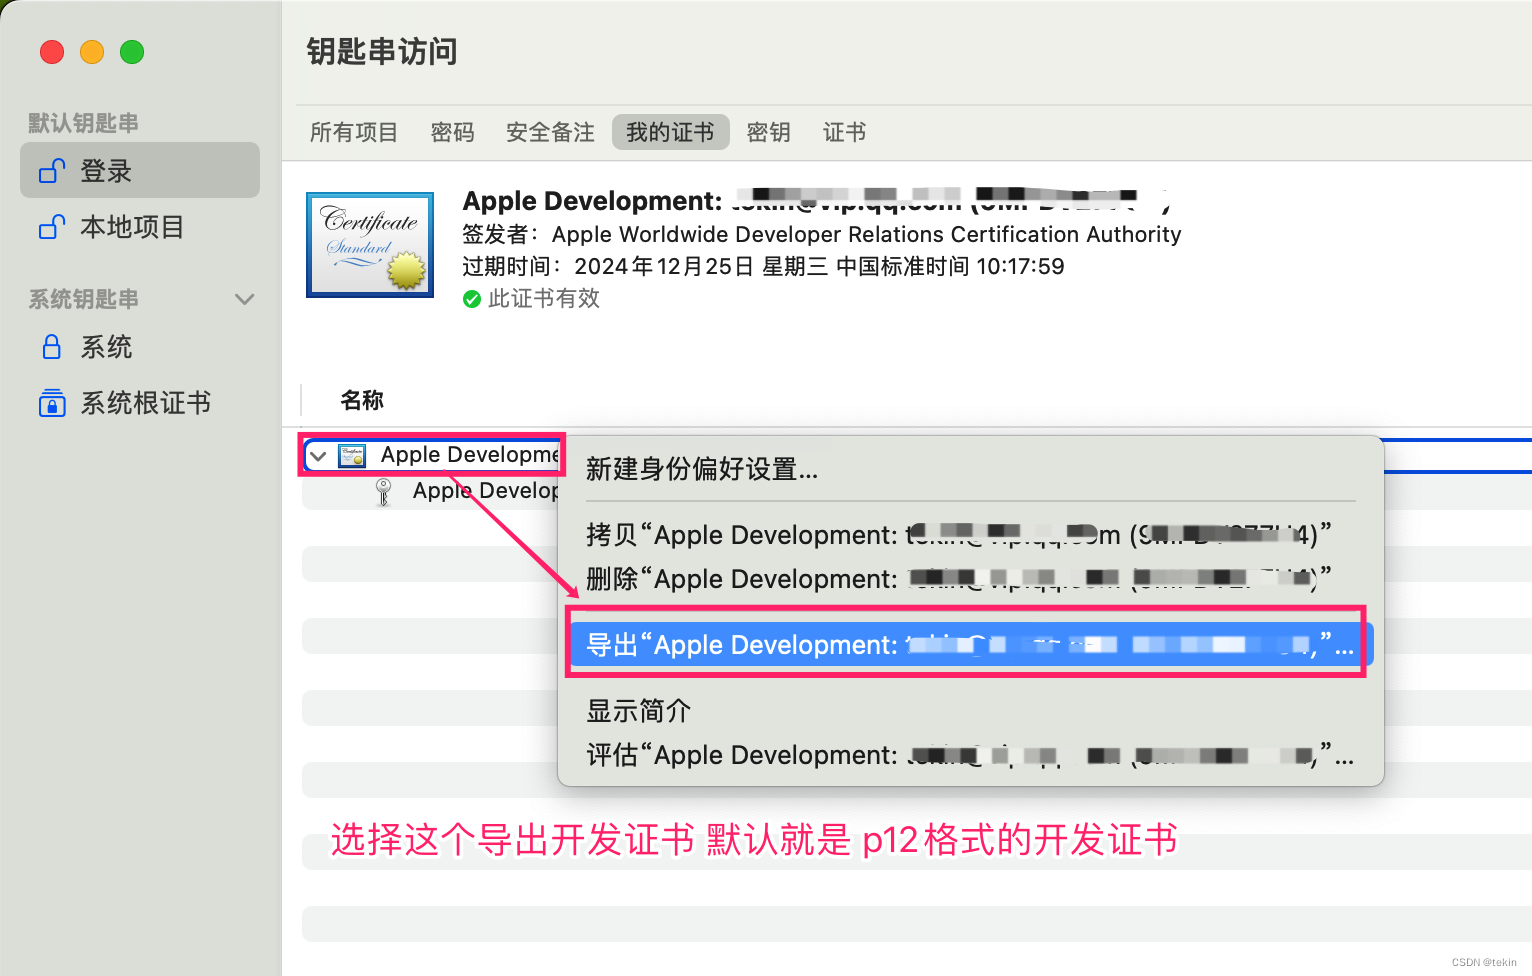This screenshot has width=1532, height=976.
Task: Click the 签发者 Apple Worldwide Developer Relations text
Action: (x=822, y=234)
